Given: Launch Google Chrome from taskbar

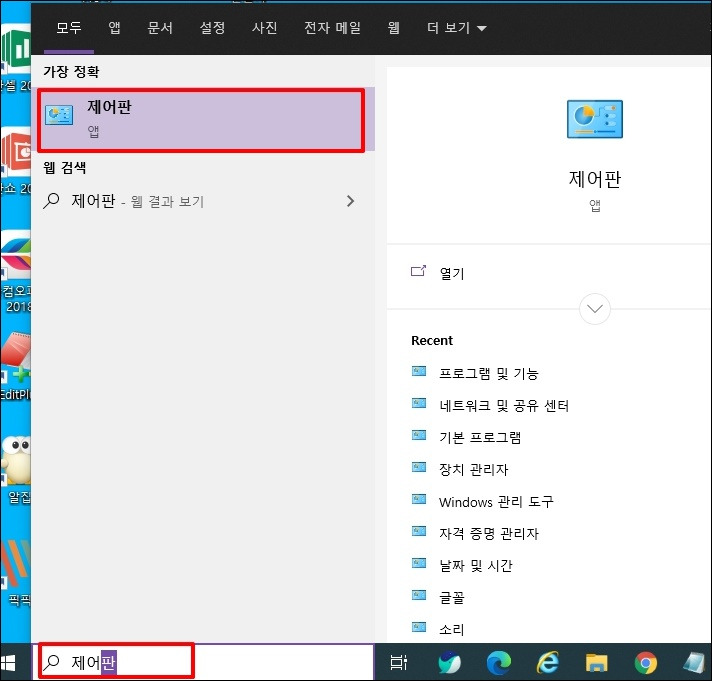Looking at the screenshot, I should click(646, 663).
